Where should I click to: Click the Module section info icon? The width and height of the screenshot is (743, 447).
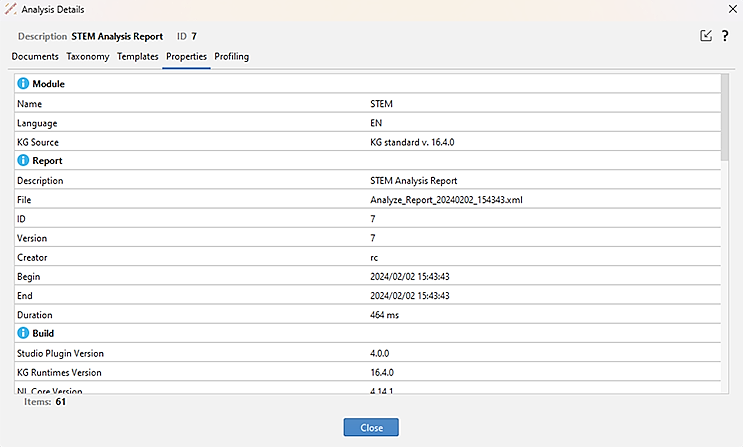coord(23,84)
